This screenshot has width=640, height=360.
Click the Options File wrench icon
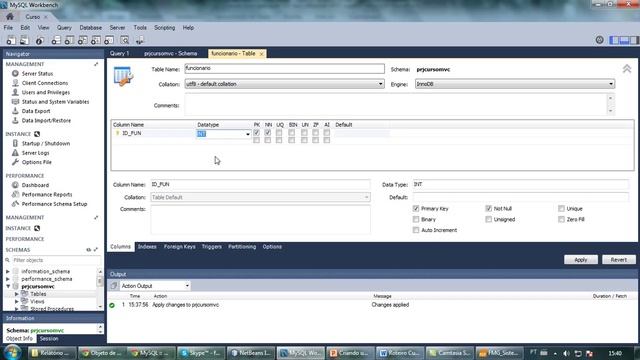pyautogui.click(x=15, y=162)
